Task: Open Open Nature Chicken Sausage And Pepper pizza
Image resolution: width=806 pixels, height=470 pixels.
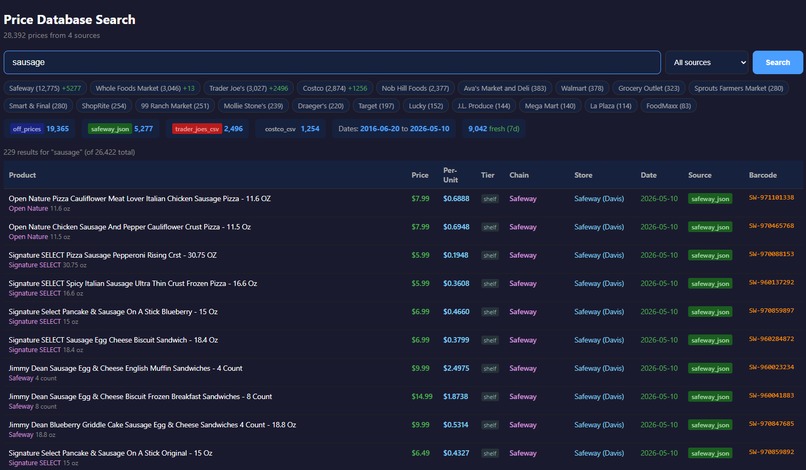Action: pyautogui.click(x=403, y=231)
